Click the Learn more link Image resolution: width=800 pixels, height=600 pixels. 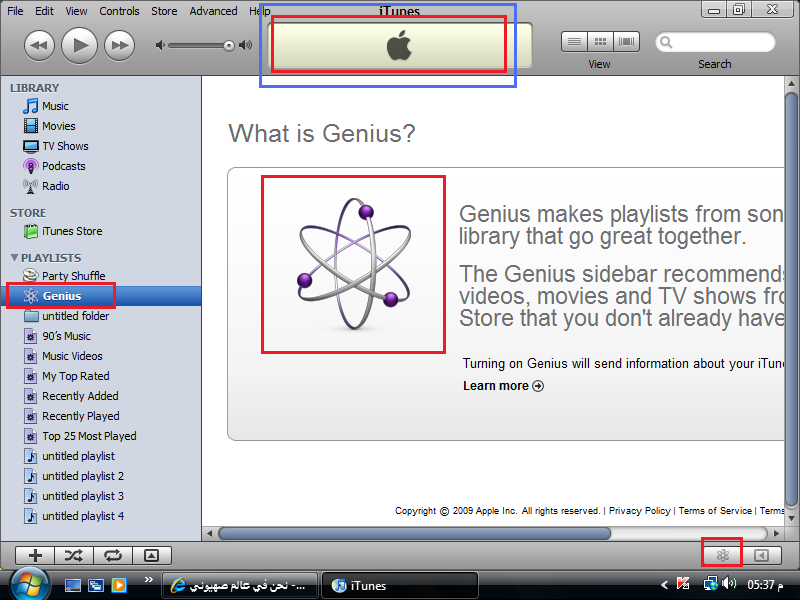tap(503, 386)
